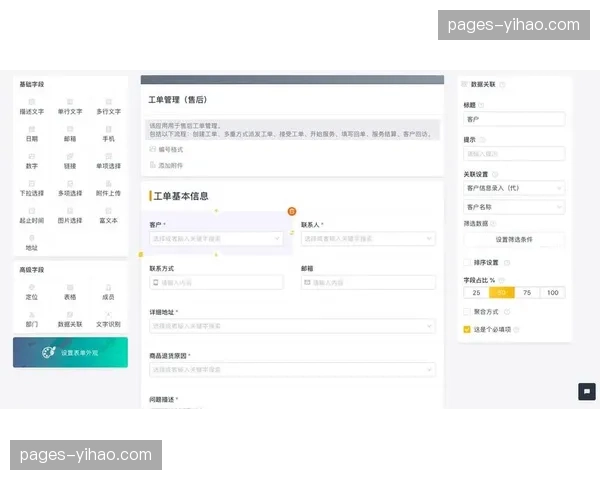The image size is (600, 480).
Task: Add a 数据关联 advanced field
Action: click(70, 320)
